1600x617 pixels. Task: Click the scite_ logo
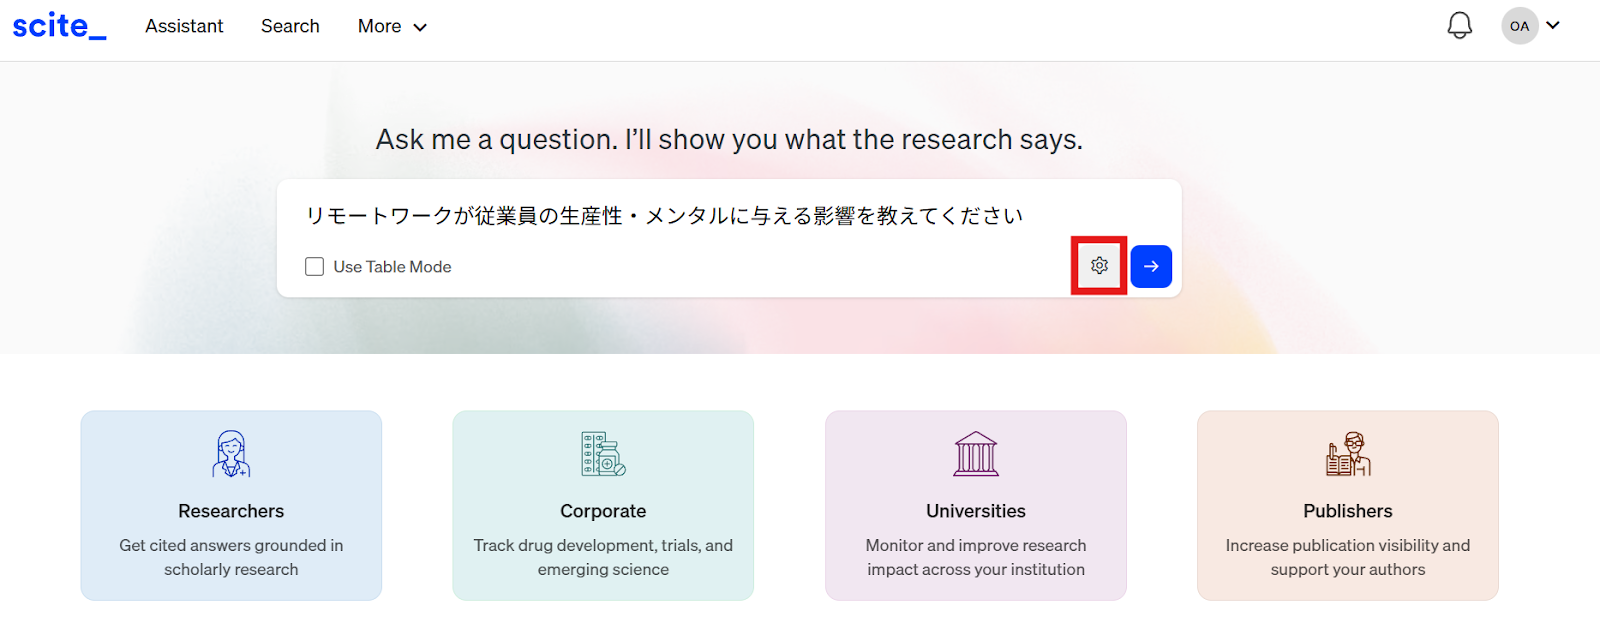59,26
